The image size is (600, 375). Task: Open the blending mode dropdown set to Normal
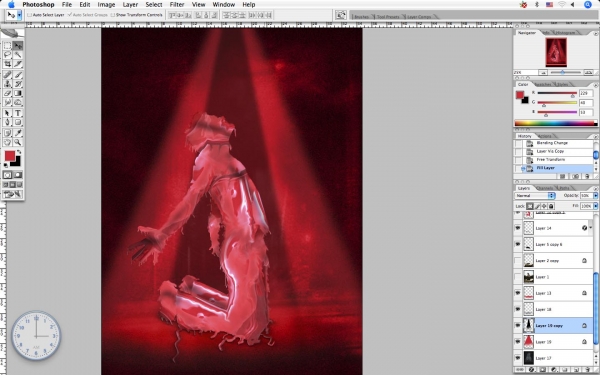point(535,196)
